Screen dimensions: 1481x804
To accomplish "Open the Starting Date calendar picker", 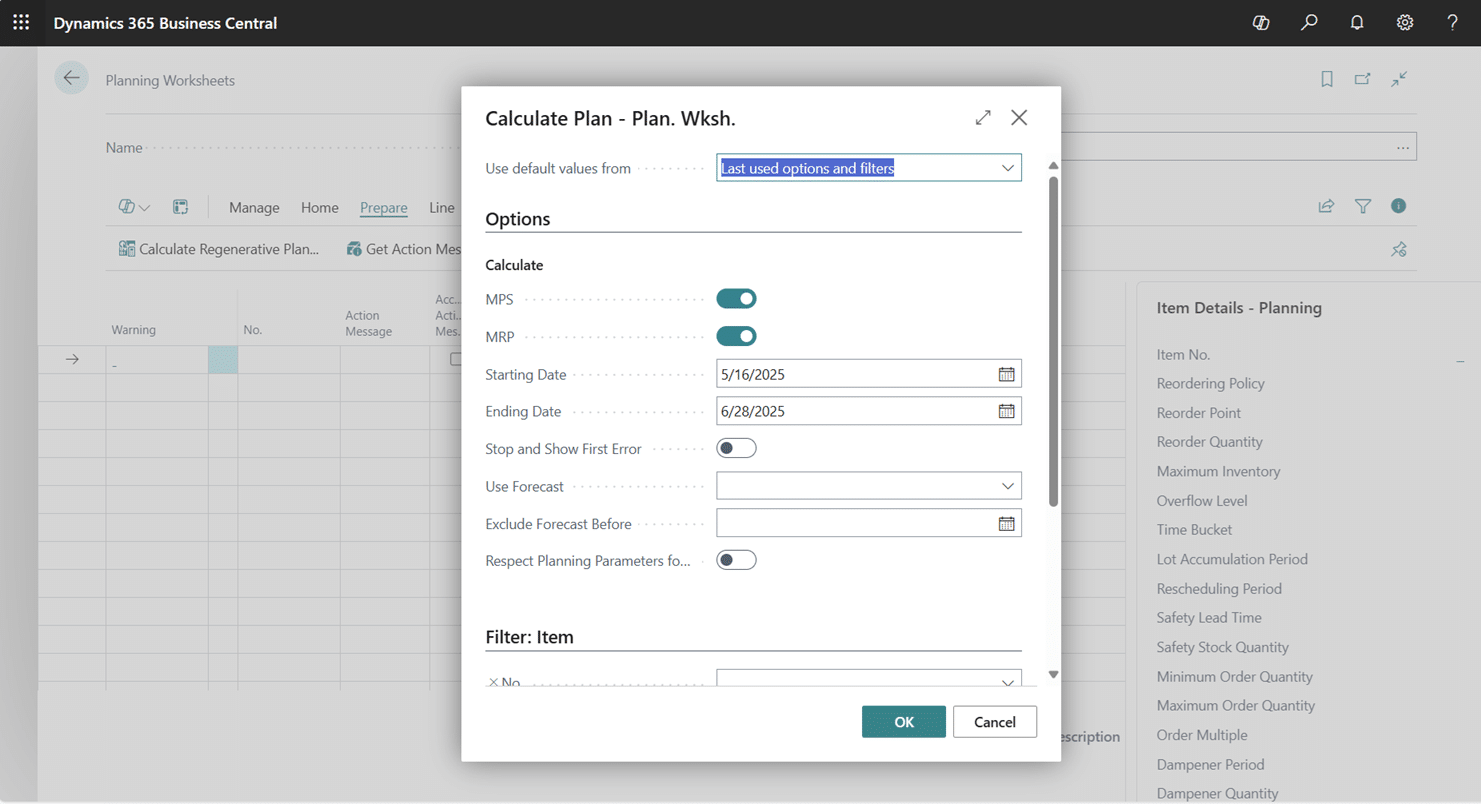I will tap(1006, 374).
